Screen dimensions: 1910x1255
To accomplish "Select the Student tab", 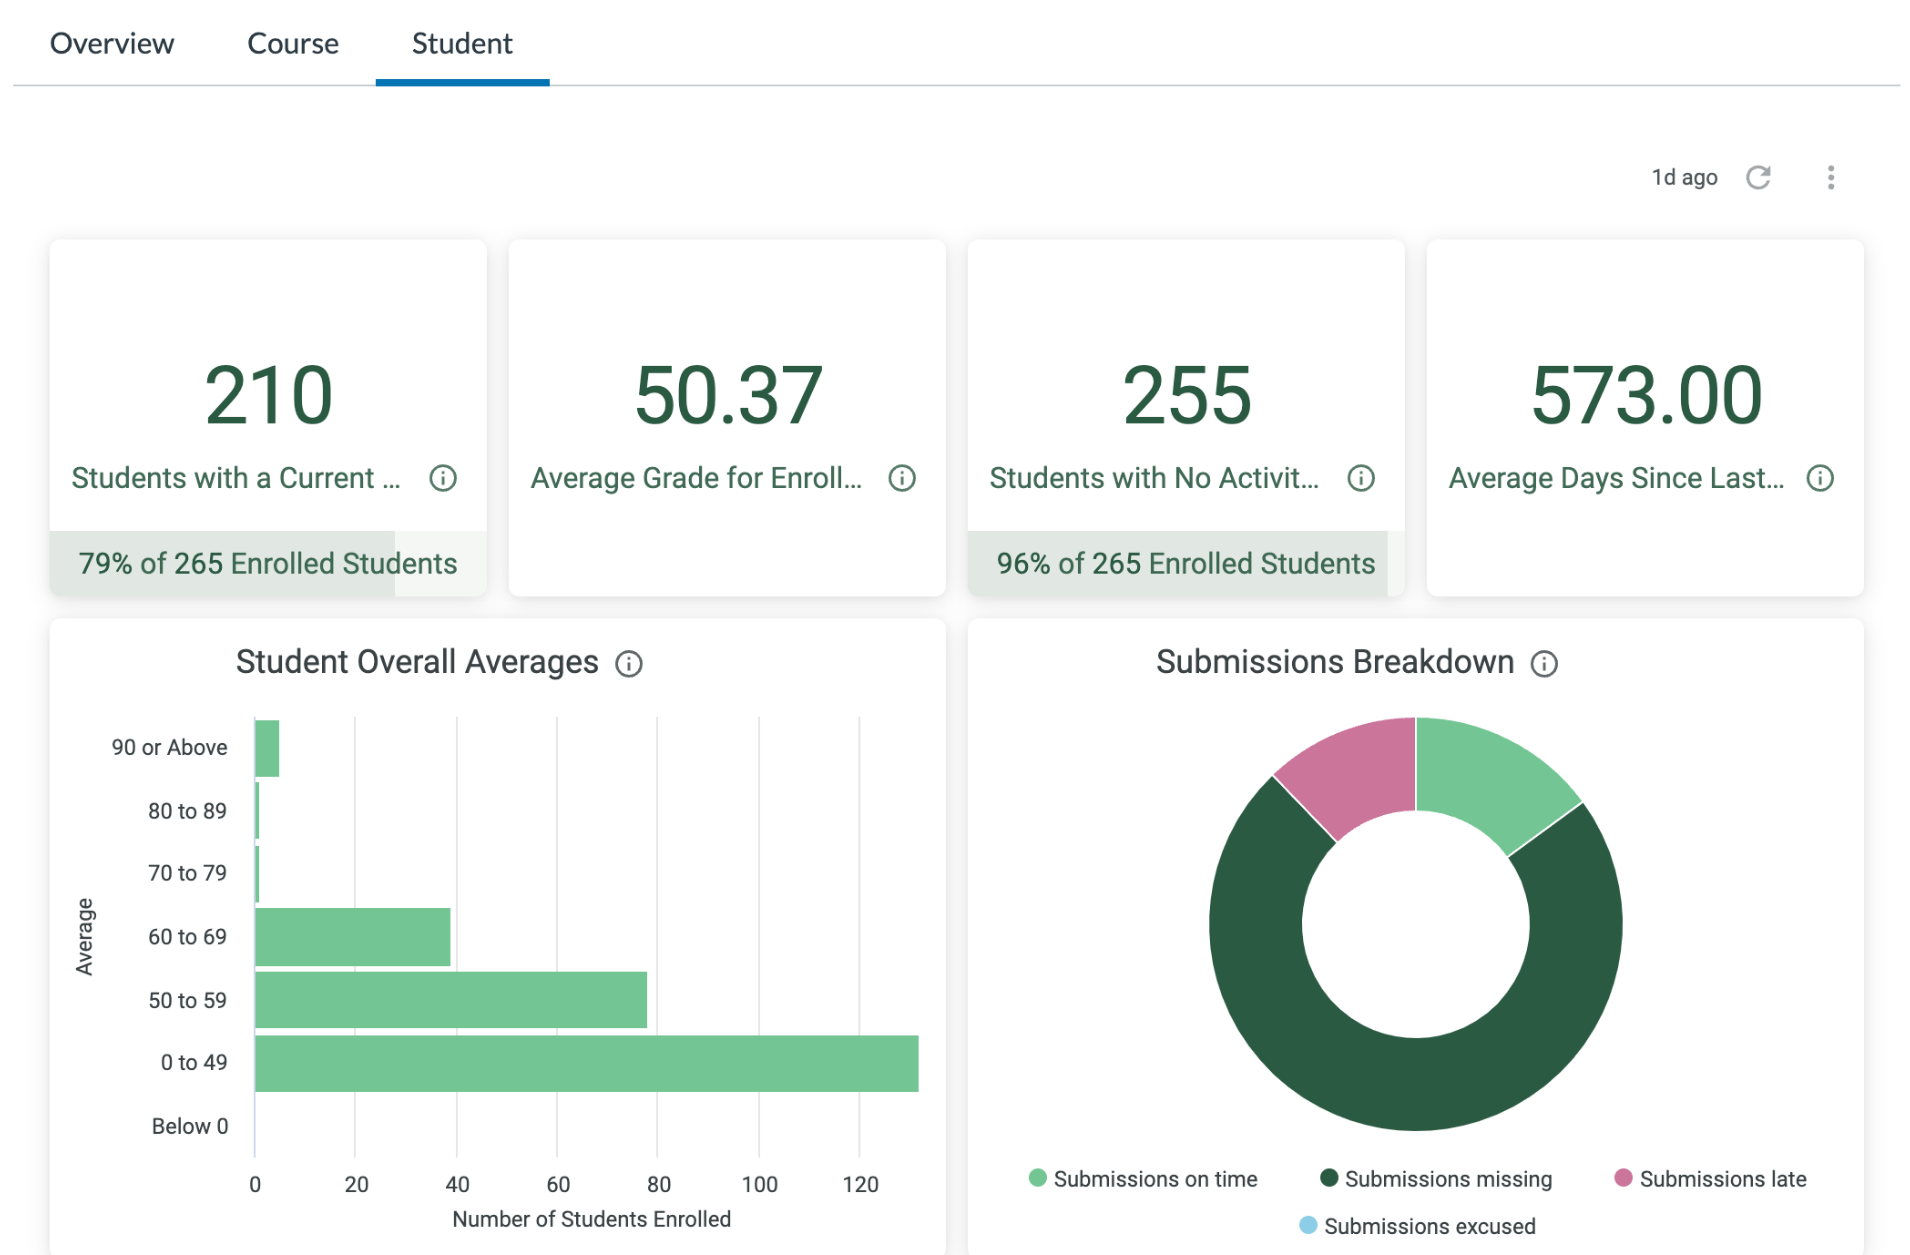I will (x=462, y=44).
